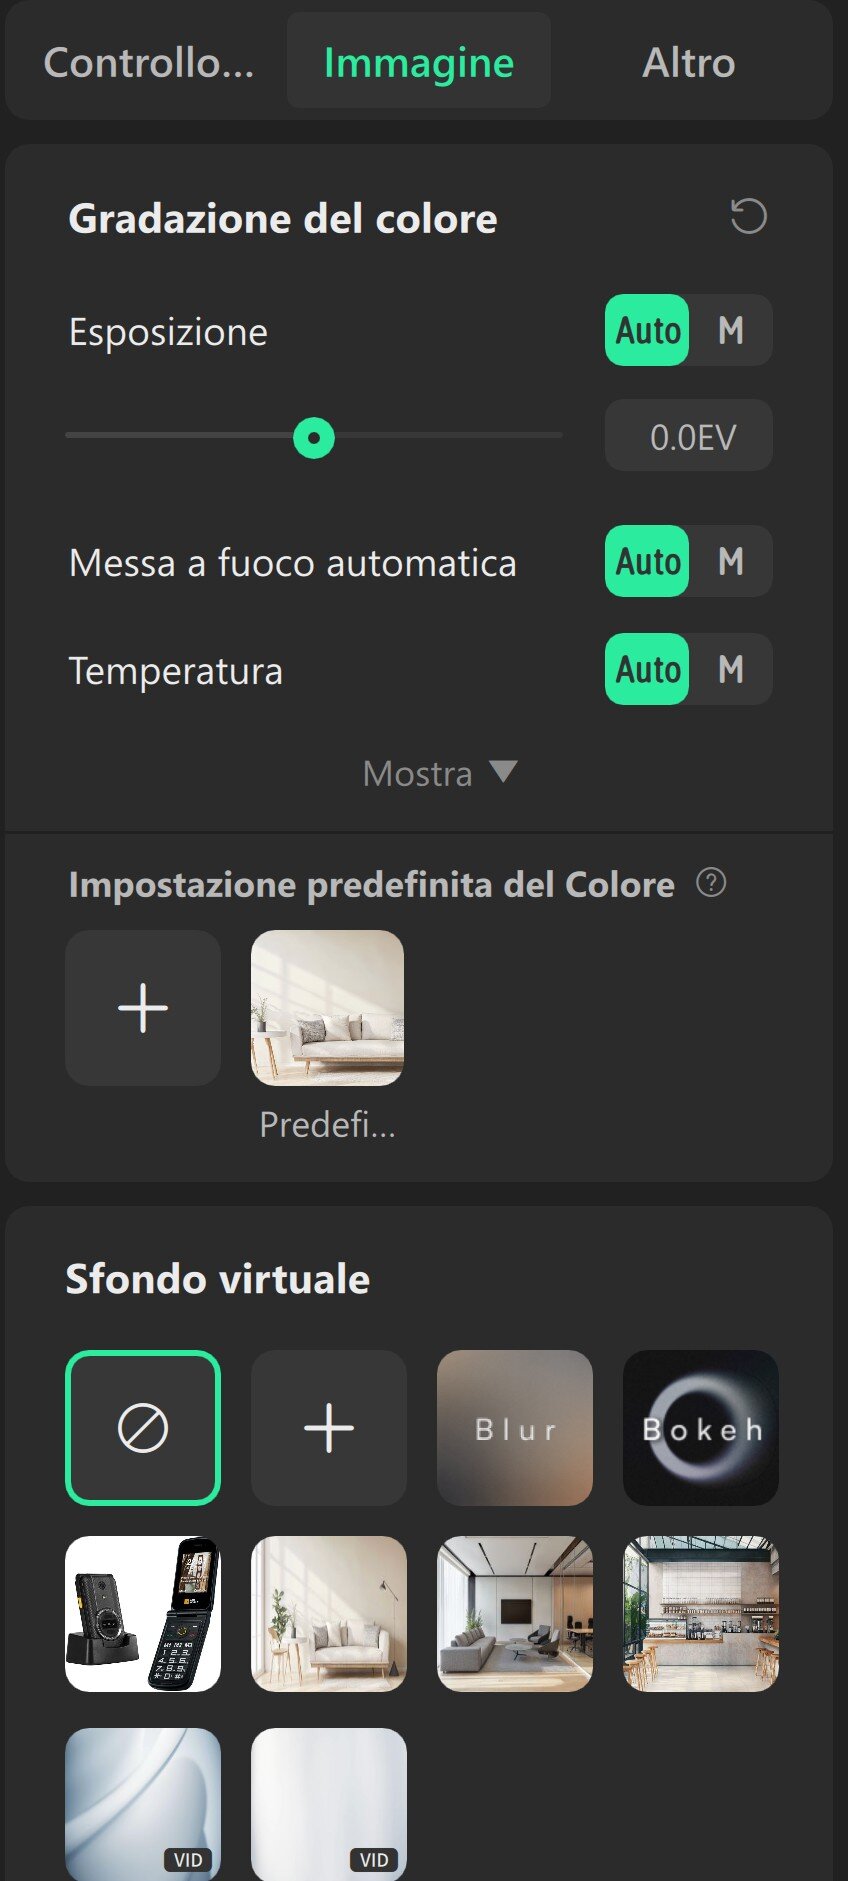Viewport: 848px width, 1881px height.
Task: Choose the flip phone background image
Action: [x=143, y=1613]
